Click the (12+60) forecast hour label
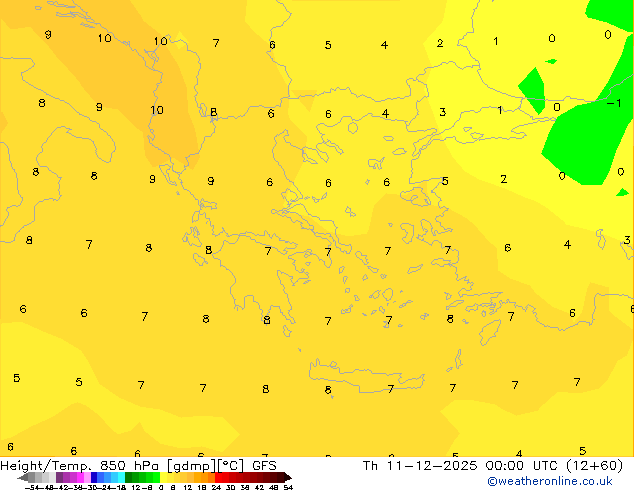Image resolution: width=634 pixels, height=490 pixels. pyautogui.click(x=594, y=466)
